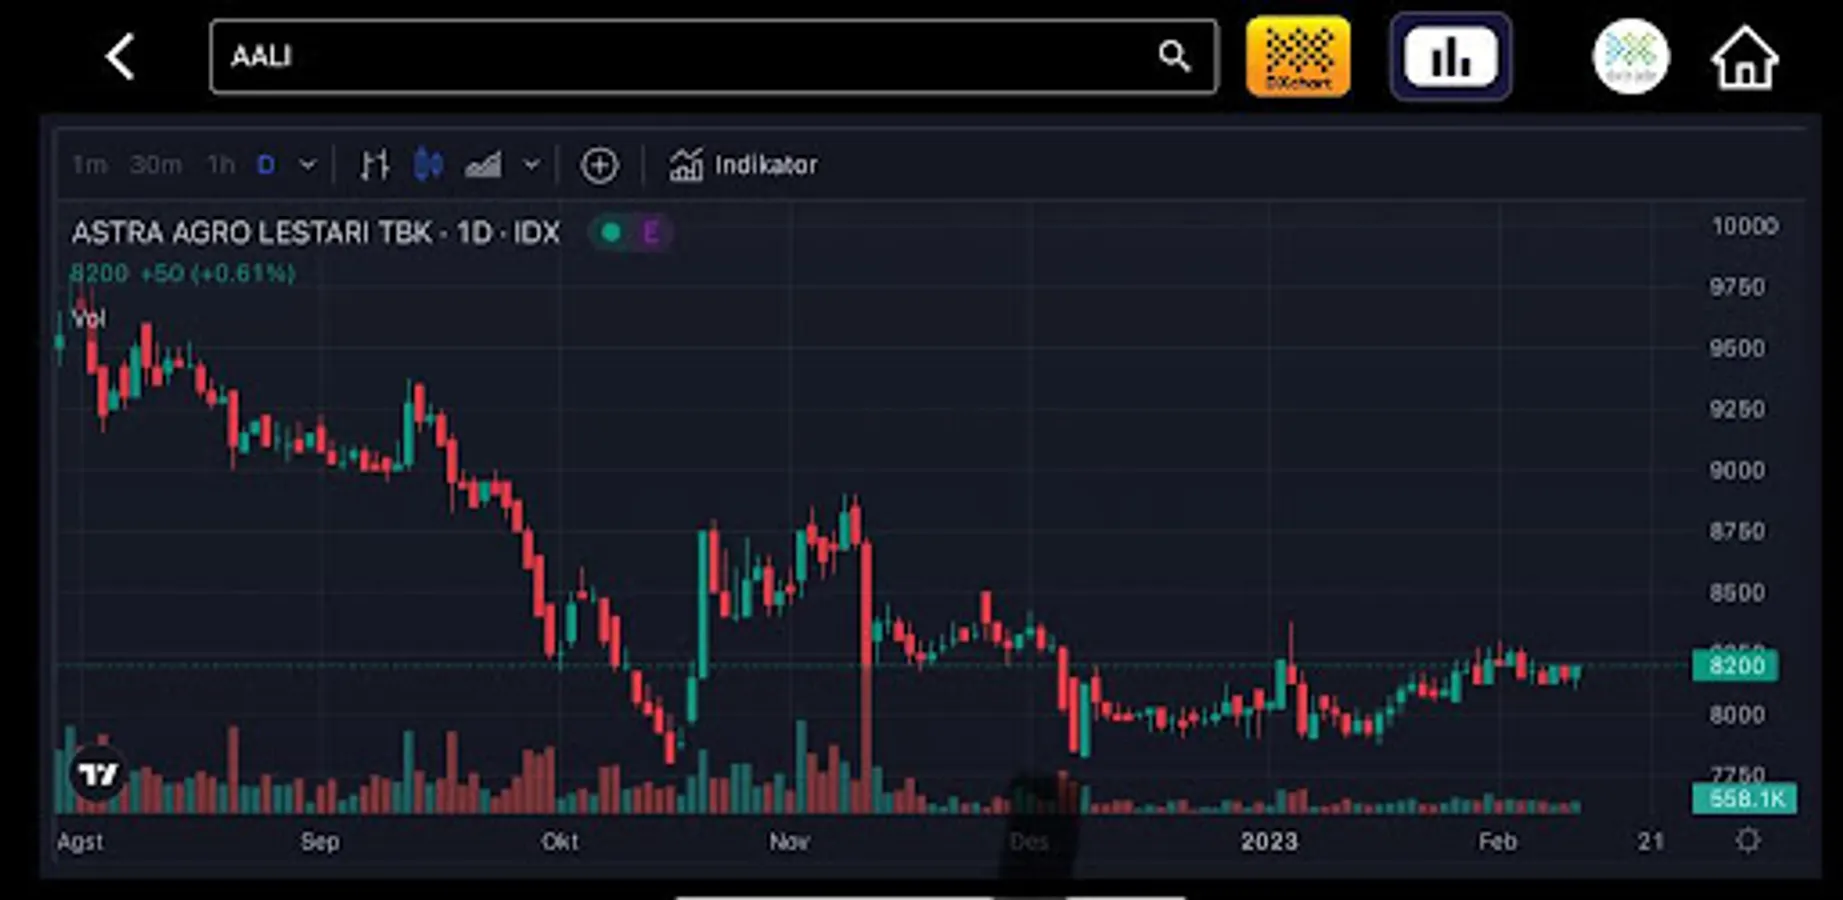The height and width of the screenshot is (900, 1843).
Task: Select the bars chart style
Action: click(375, 165)
